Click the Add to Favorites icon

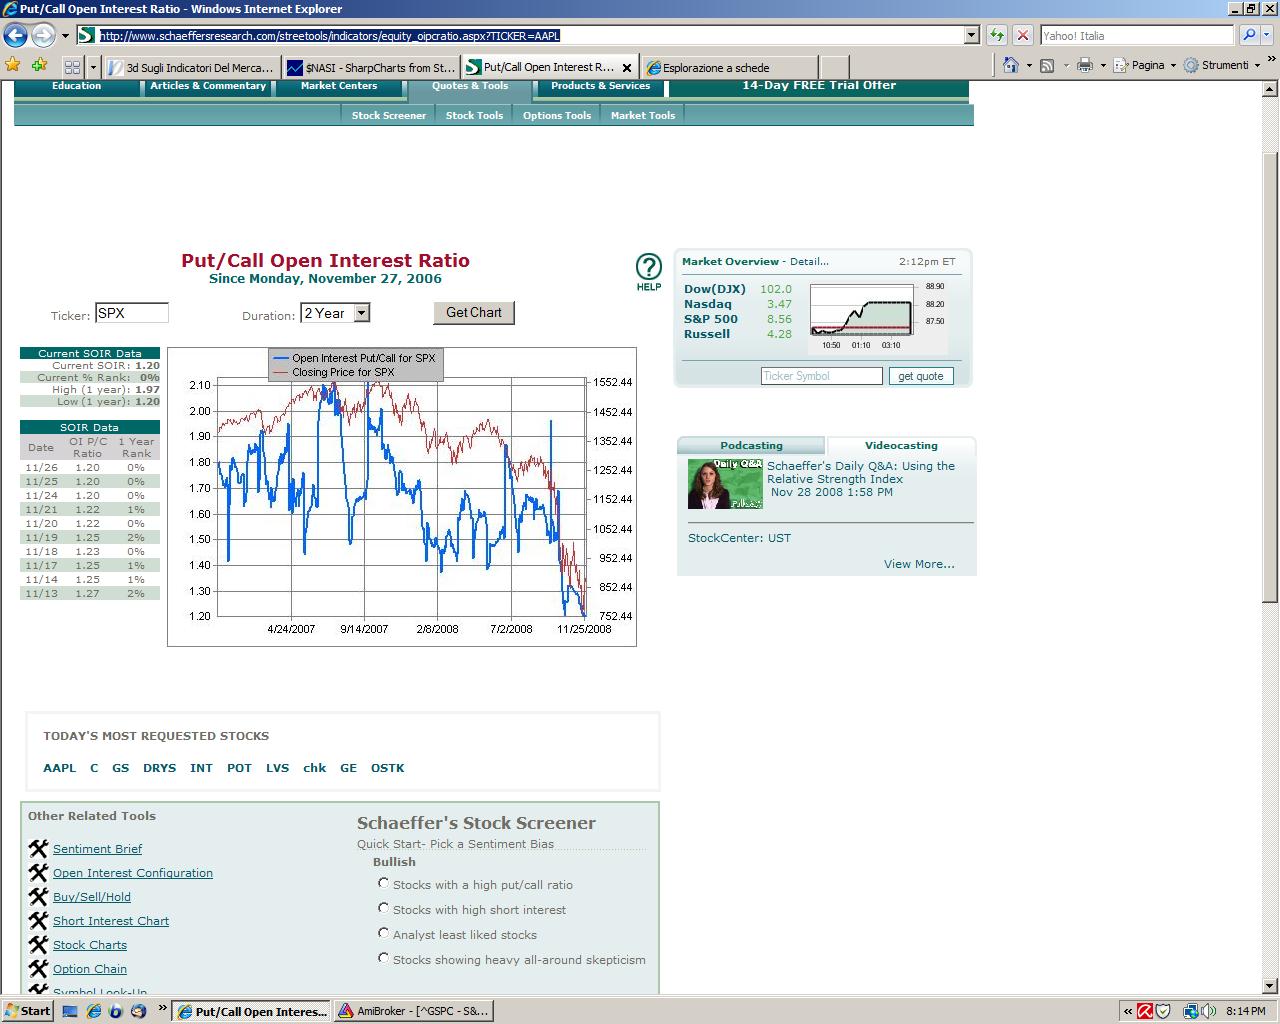pyautogui.click(x=39, y=65)
